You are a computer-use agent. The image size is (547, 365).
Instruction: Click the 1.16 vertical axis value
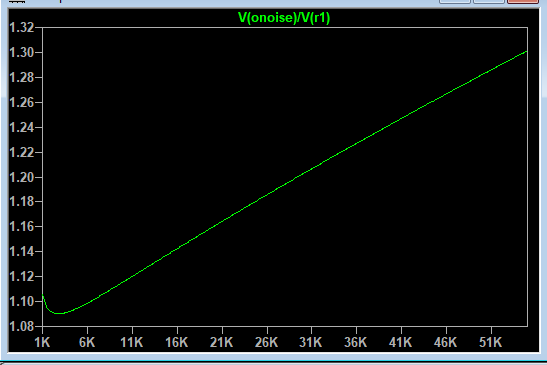click(x=21, y=226)
